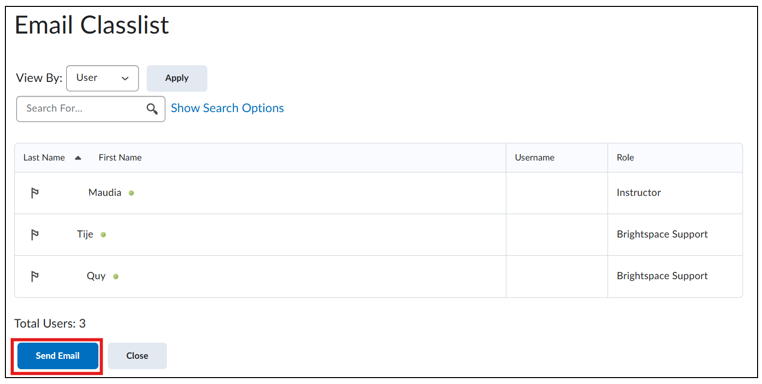Click the Role column header

[625, 157]
